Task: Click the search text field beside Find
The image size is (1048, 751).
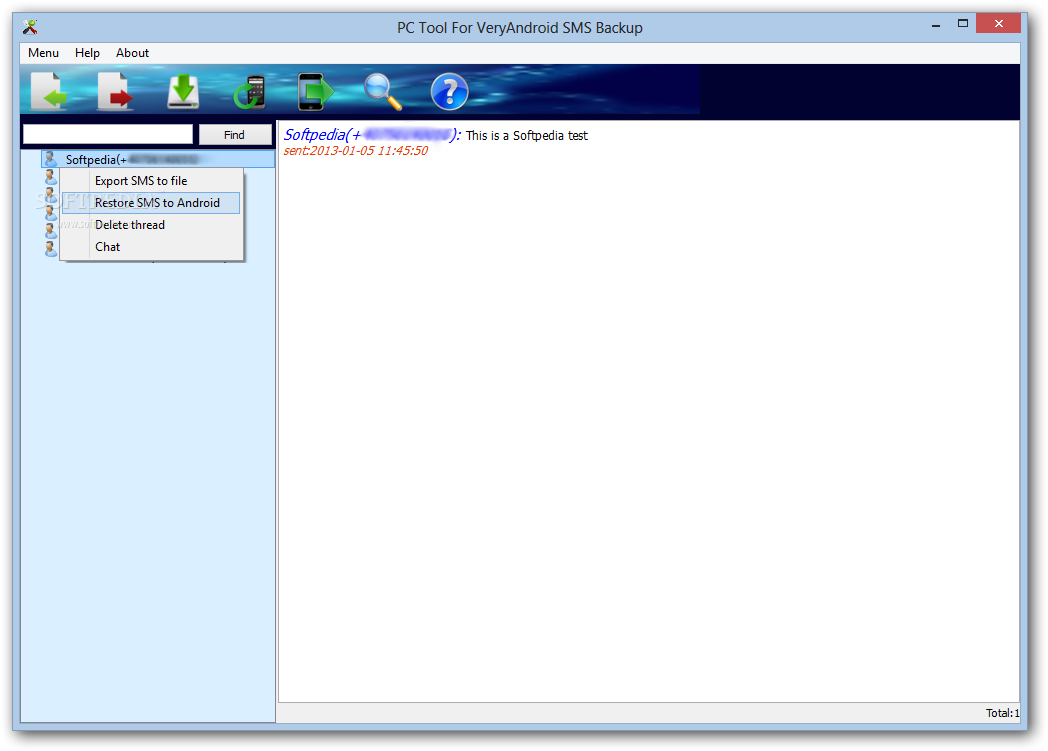Action: click(108, 134)
